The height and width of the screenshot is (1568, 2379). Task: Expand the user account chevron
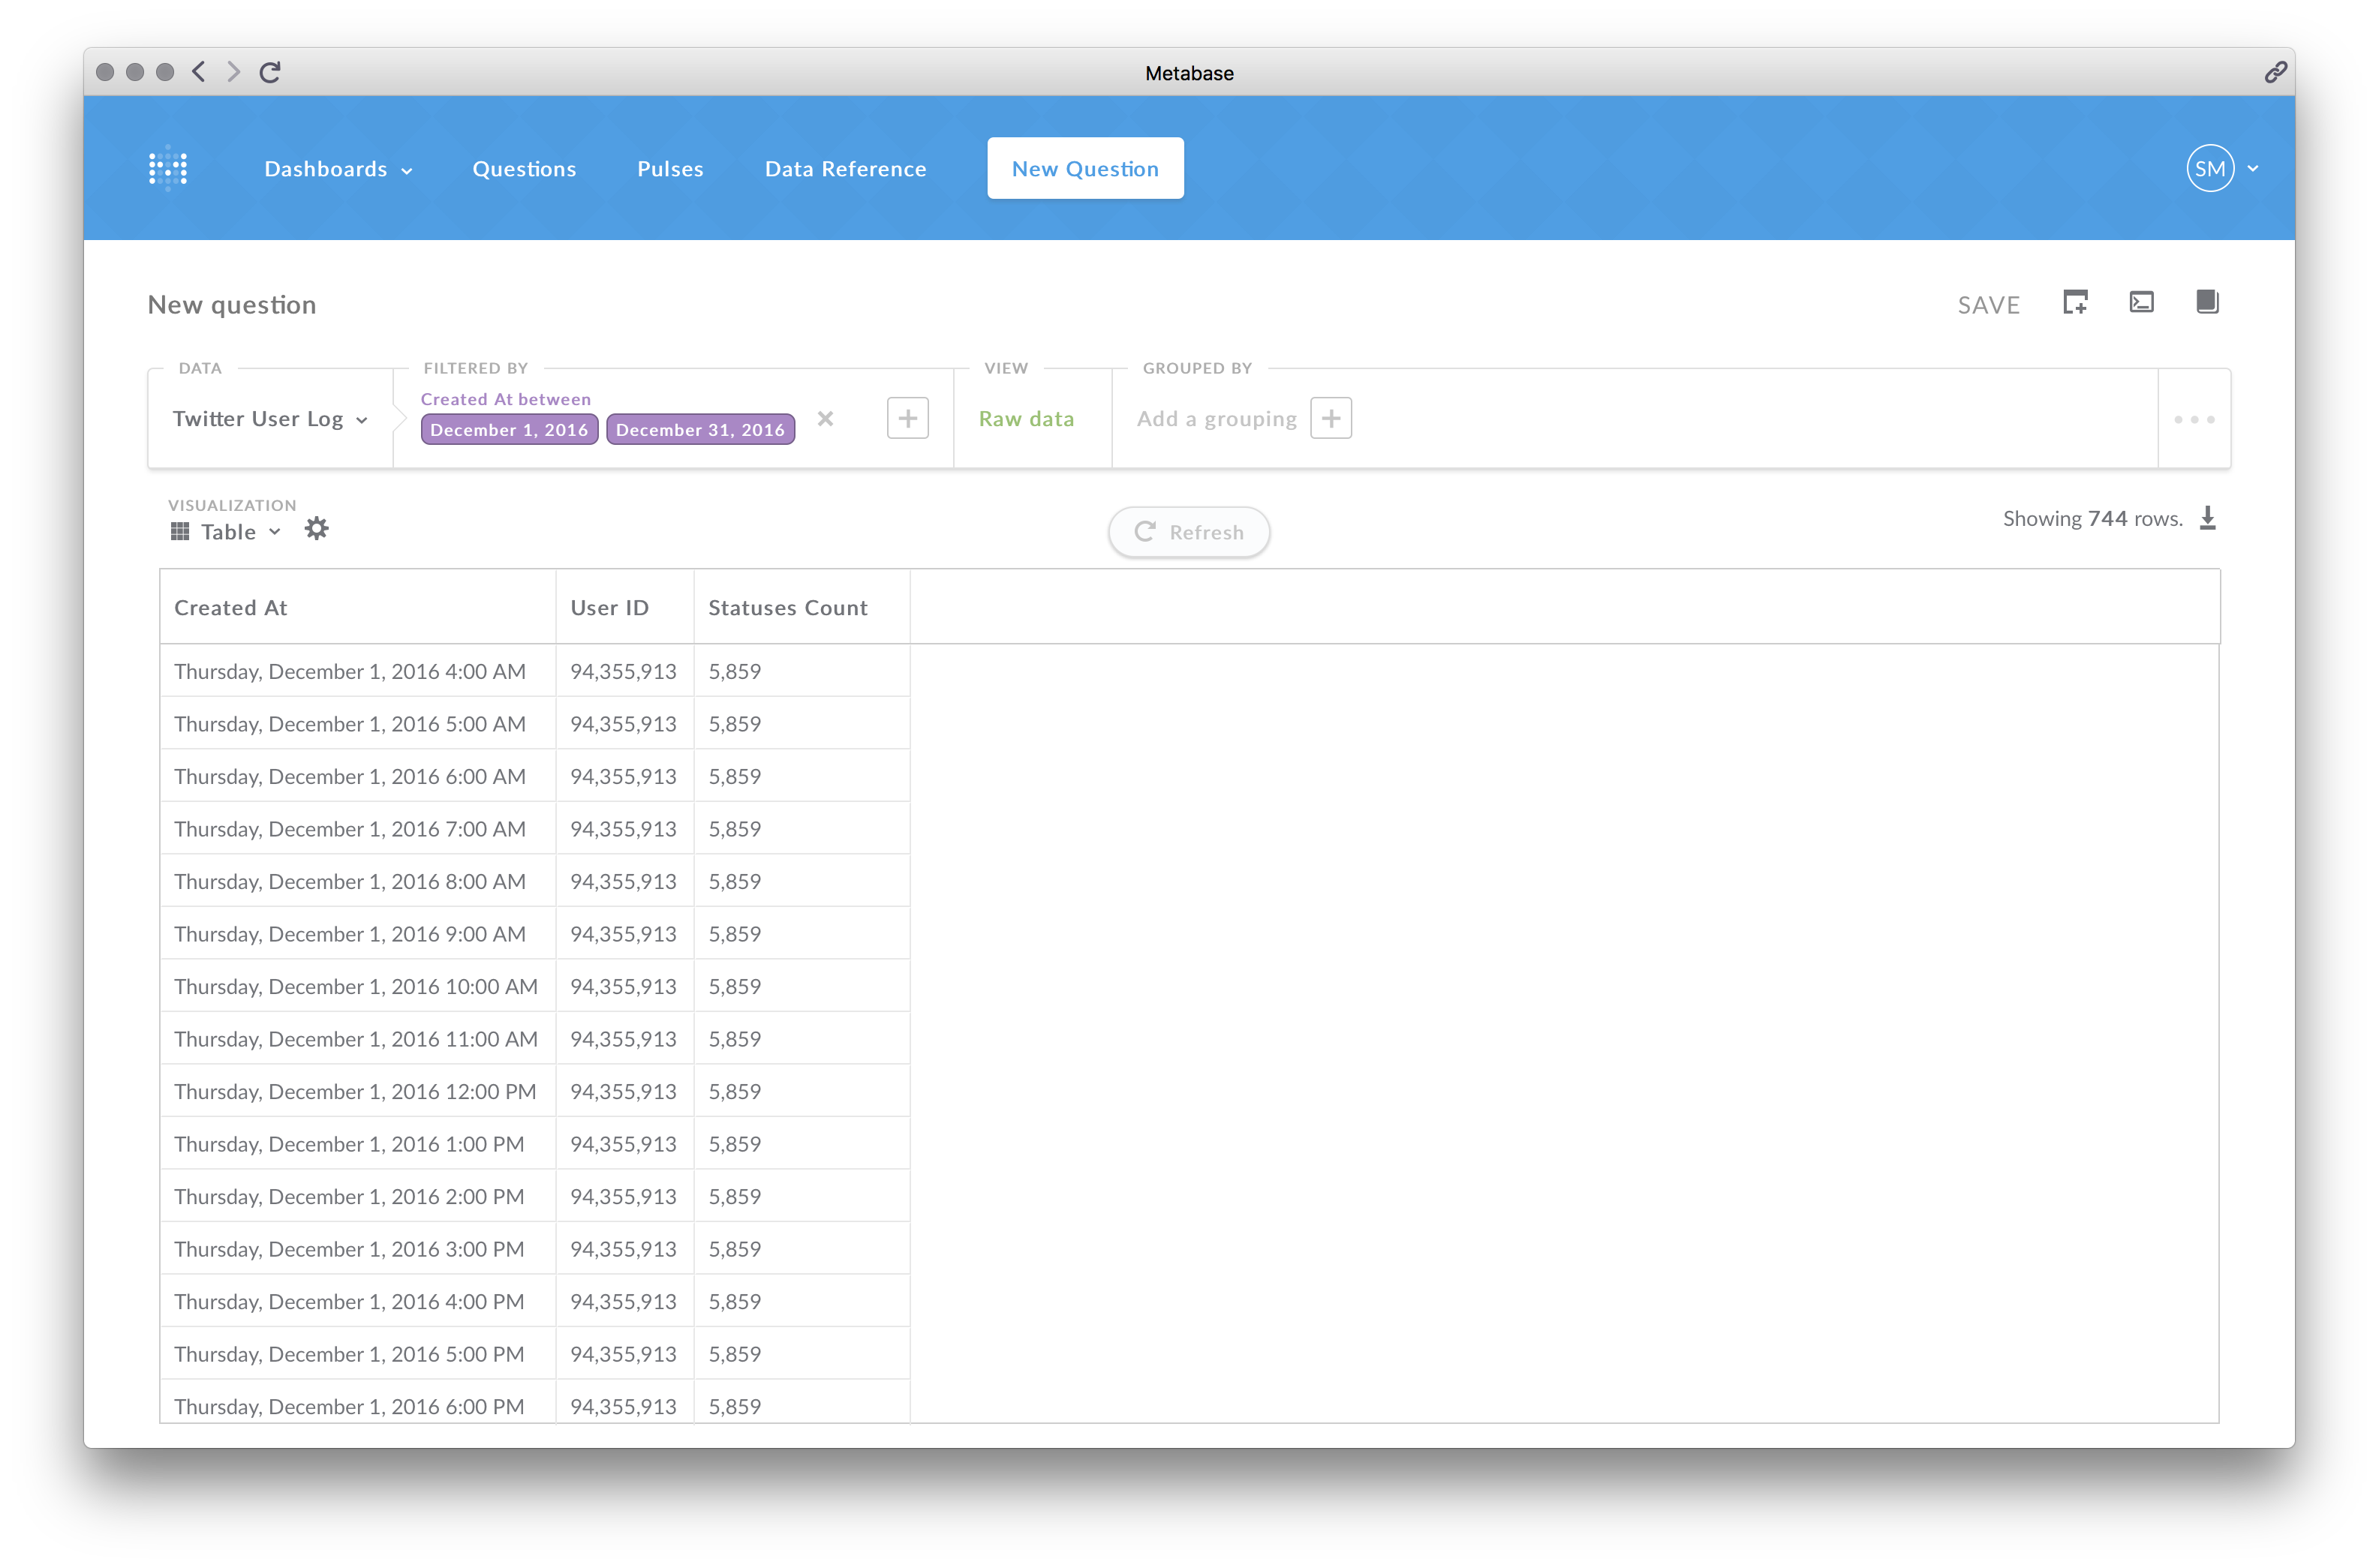click(2252, 169)
